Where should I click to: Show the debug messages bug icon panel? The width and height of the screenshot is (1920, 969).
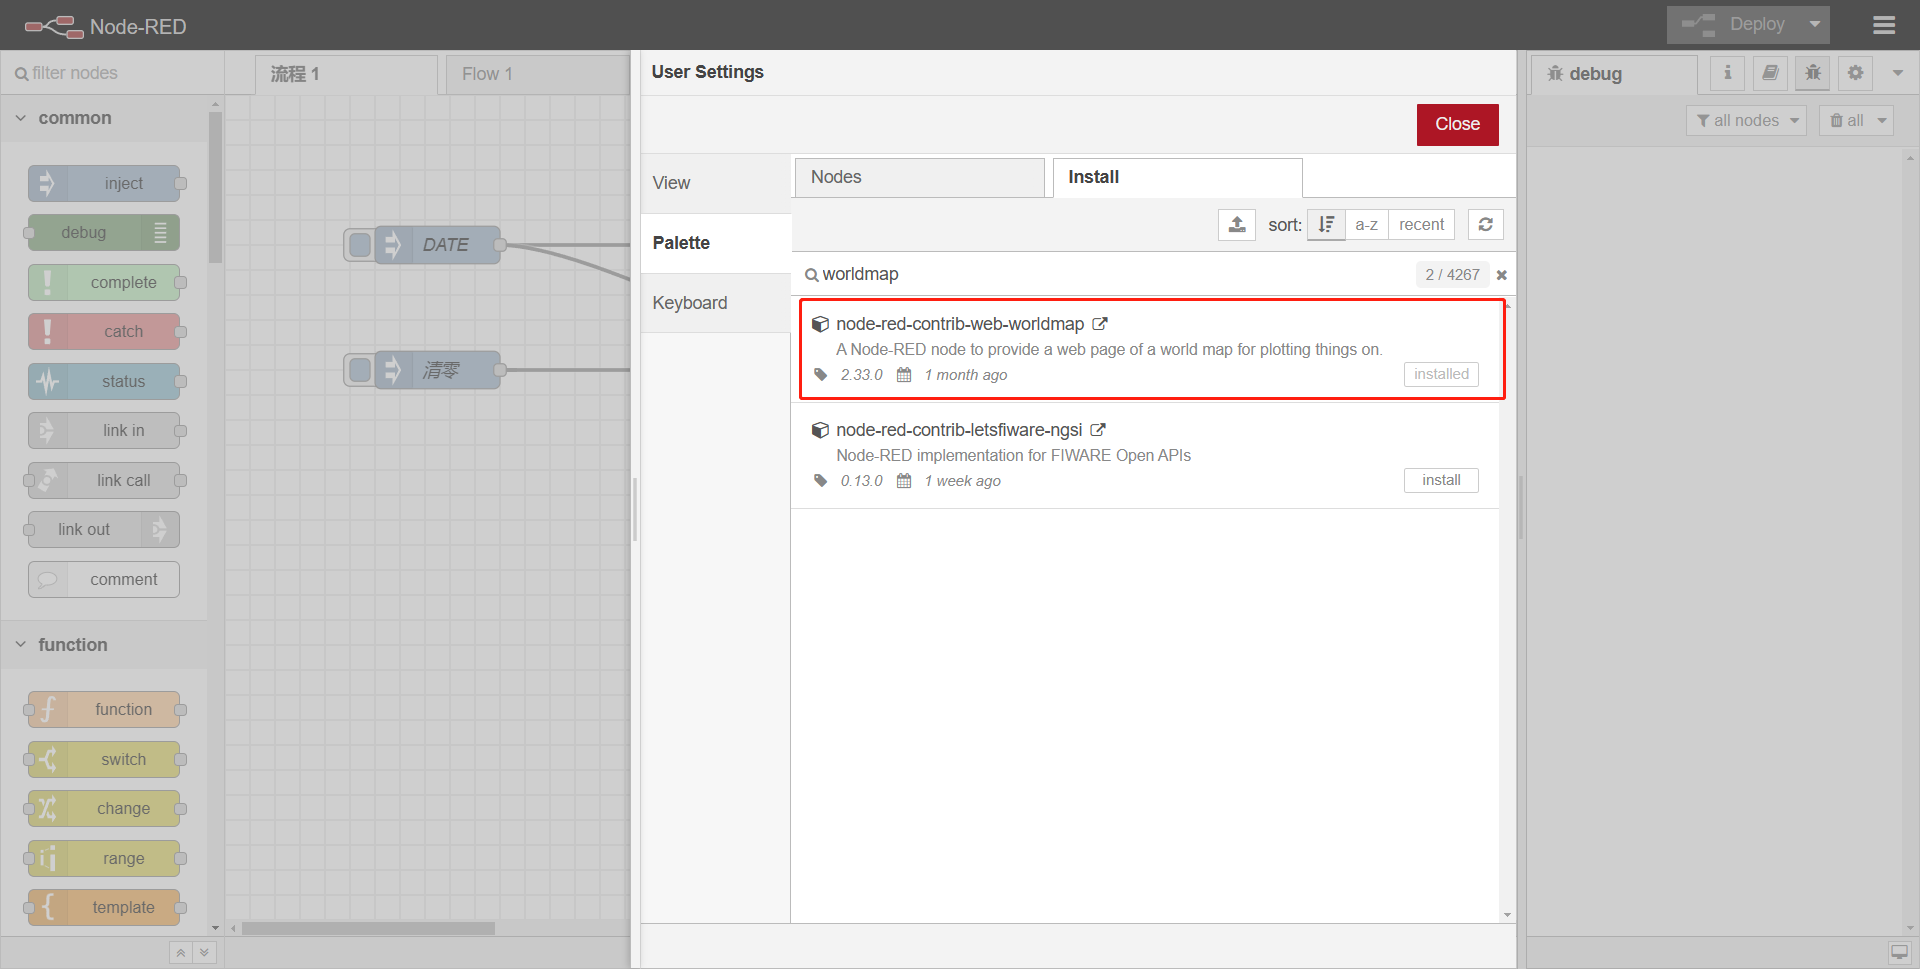[x=1813, y=73]
